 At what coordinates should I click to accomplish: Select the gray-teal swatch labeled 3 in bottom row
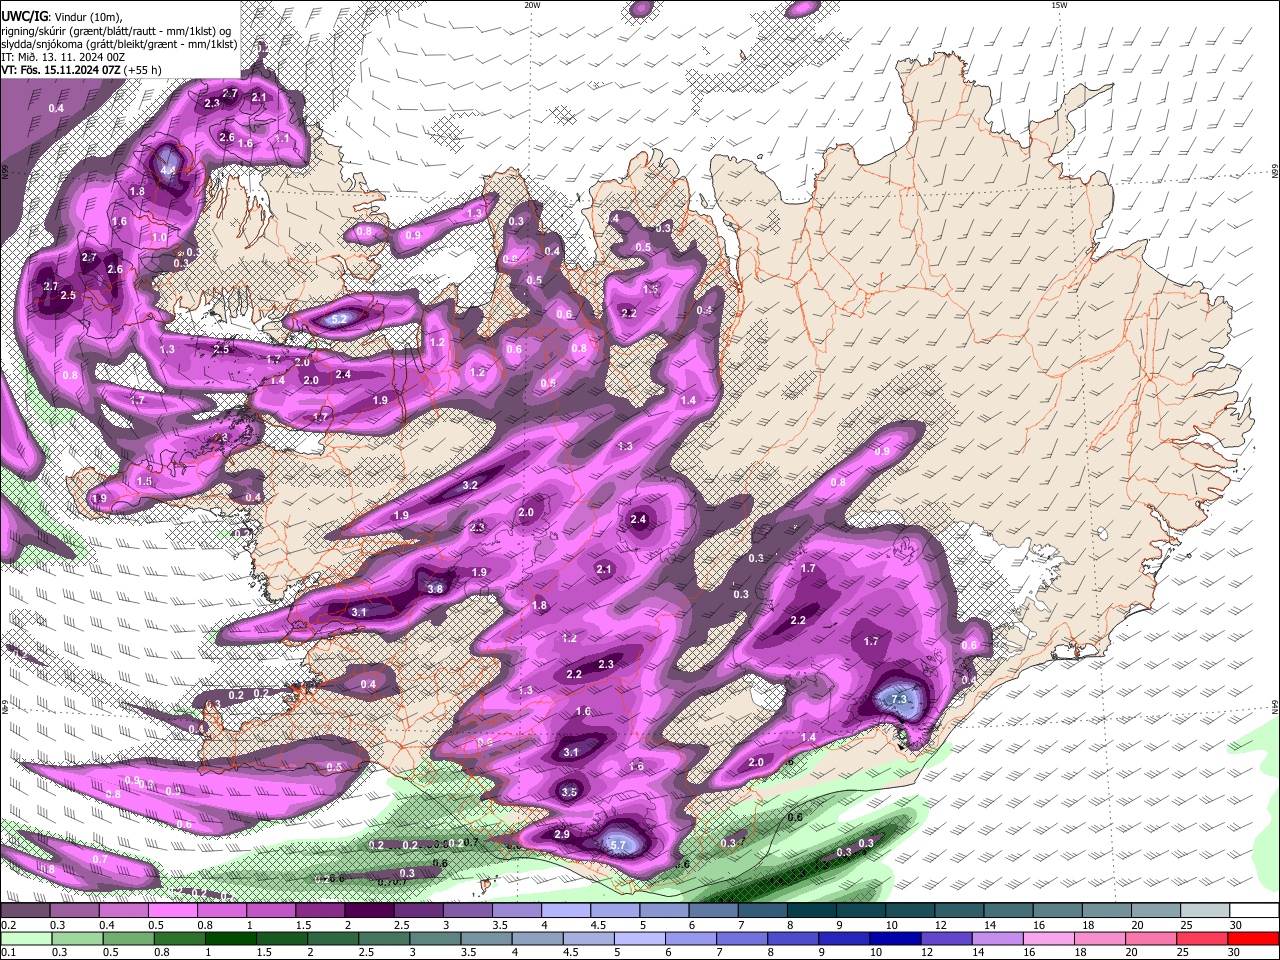435,939
